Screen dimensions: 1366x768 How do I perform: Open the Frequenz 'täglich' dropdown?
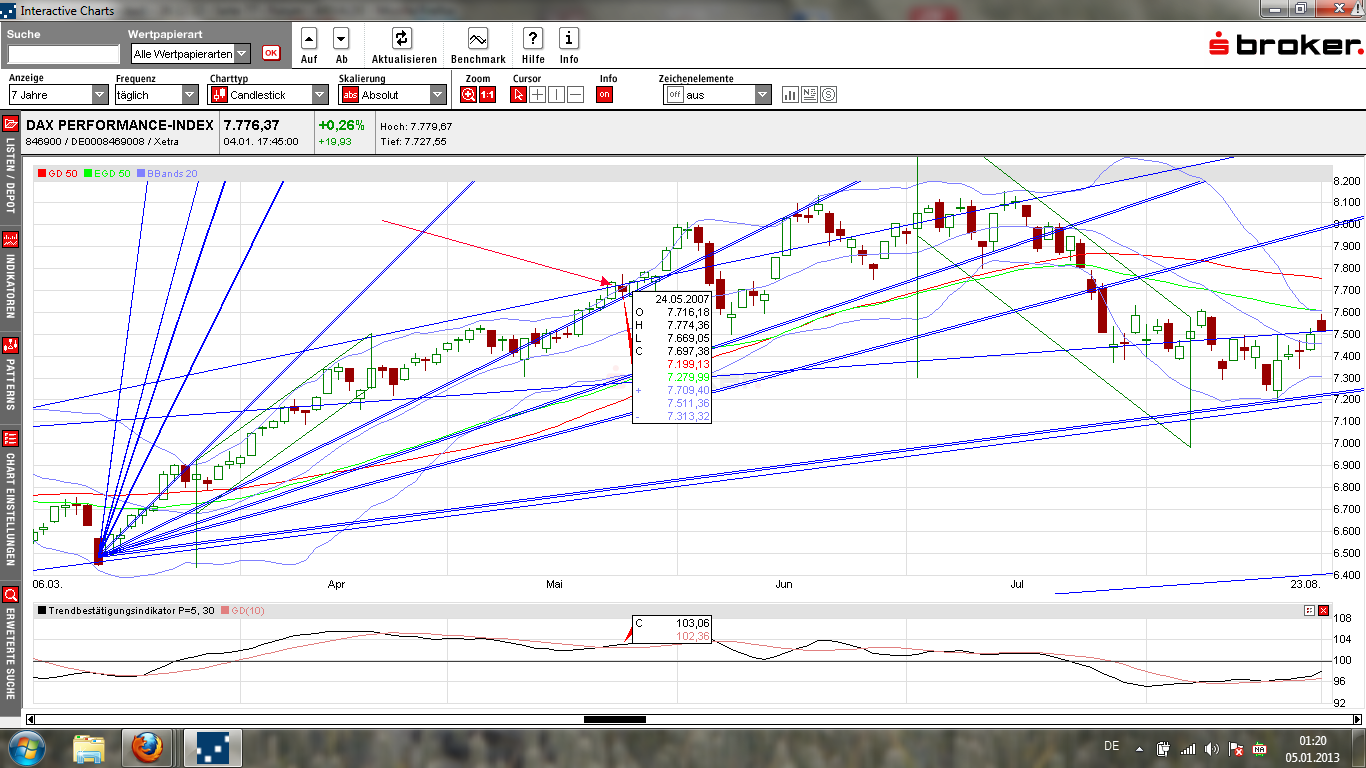tap(157, 95)
